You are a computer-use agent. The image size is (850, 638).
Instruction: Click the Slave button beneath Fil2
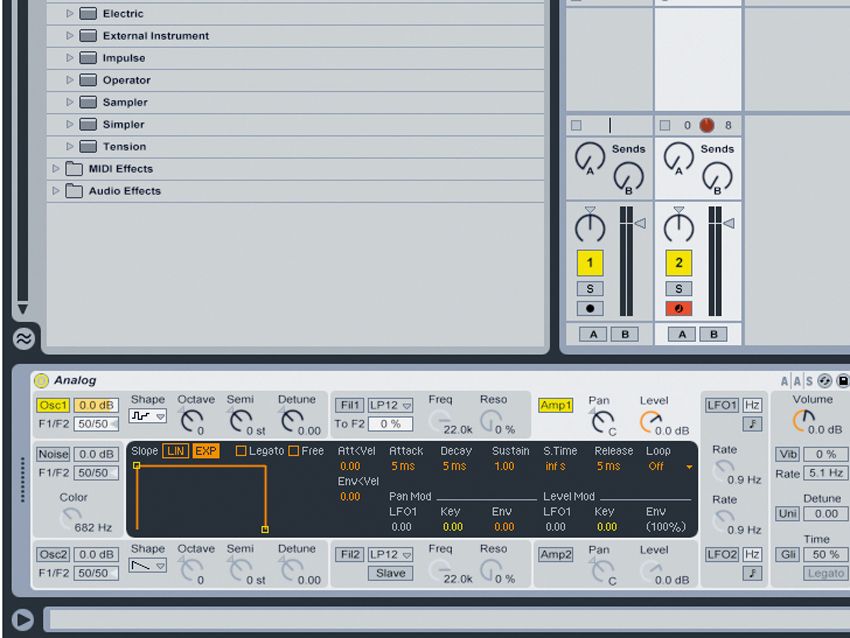coord(390,572)
